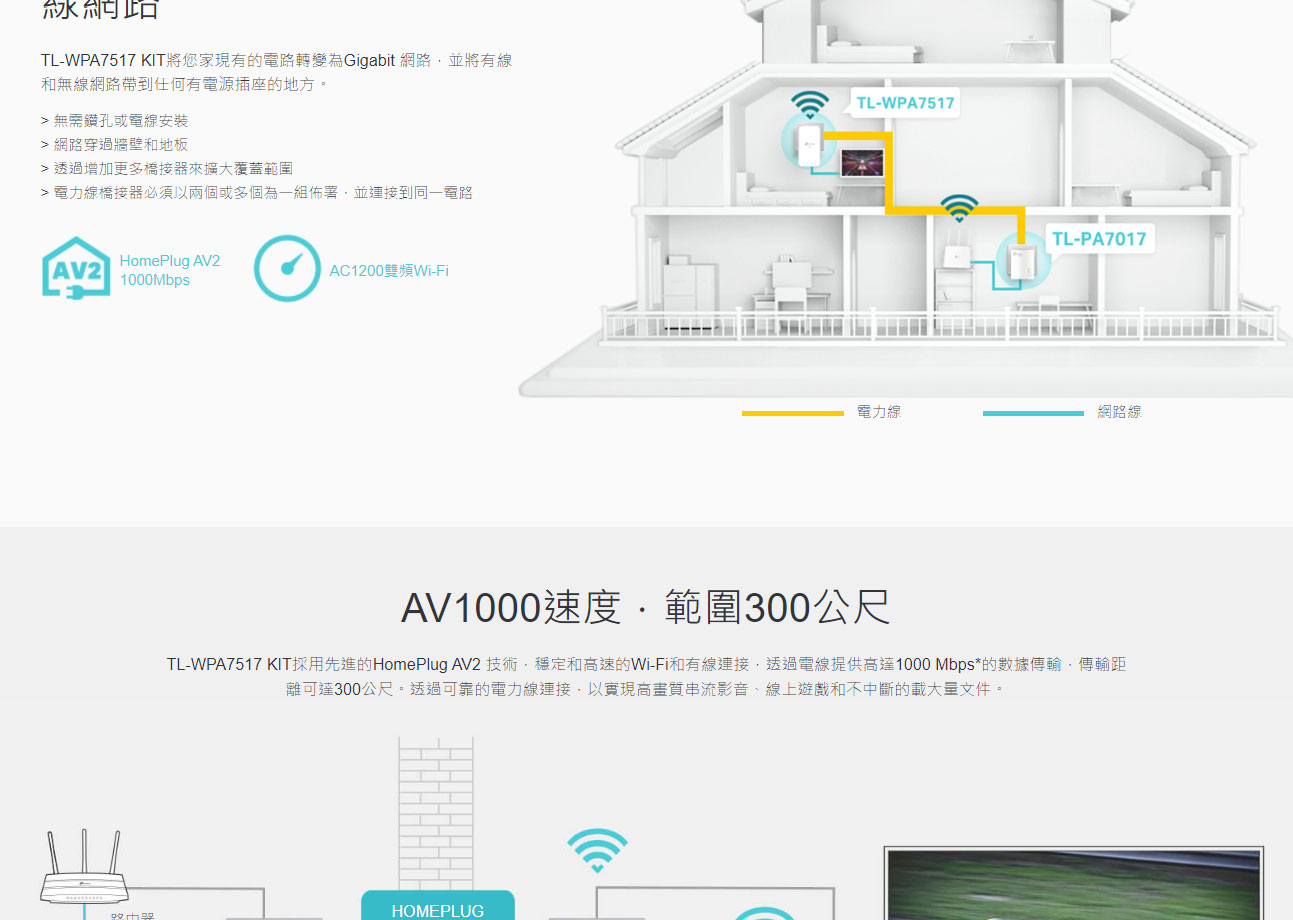Click the soccer field TV image
This screenshot has width=1293, height=920.
tap(1074, 884)
